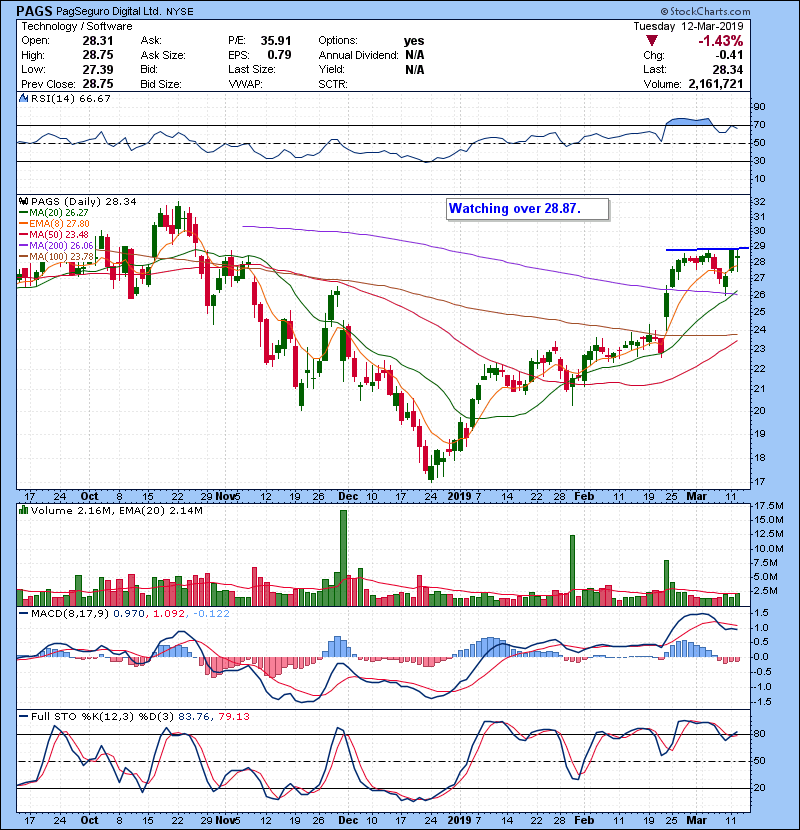The width and height of the screenshot is (800, 830).
Task: Click the Annual Dividend label
Action: (358, 55)
